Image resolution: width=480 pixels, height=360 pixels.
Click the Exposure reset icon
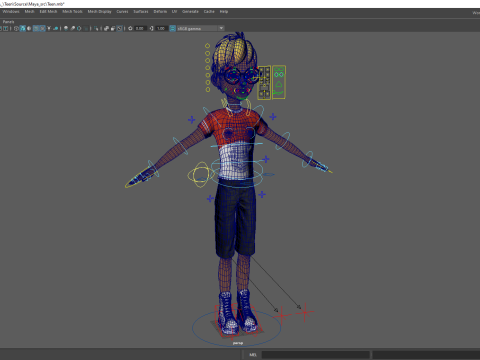pos(130,28)
